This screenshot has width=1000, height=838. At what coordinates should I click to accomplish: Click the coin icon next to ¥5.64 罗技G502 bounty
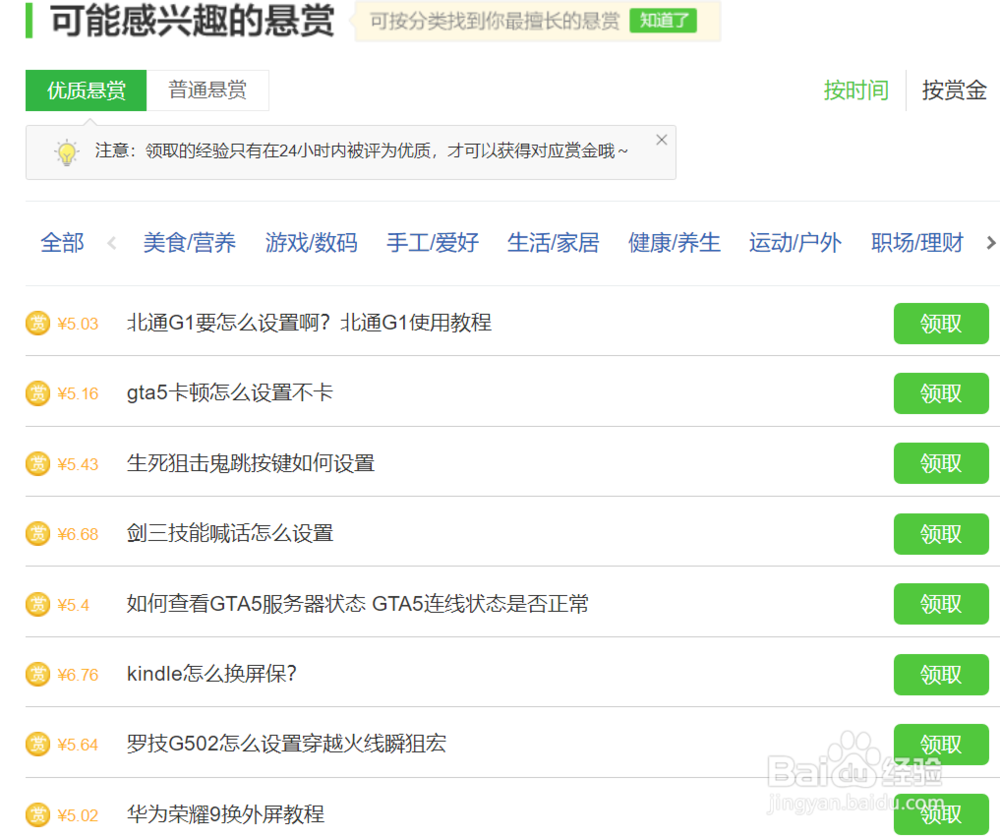click(38, 744)
